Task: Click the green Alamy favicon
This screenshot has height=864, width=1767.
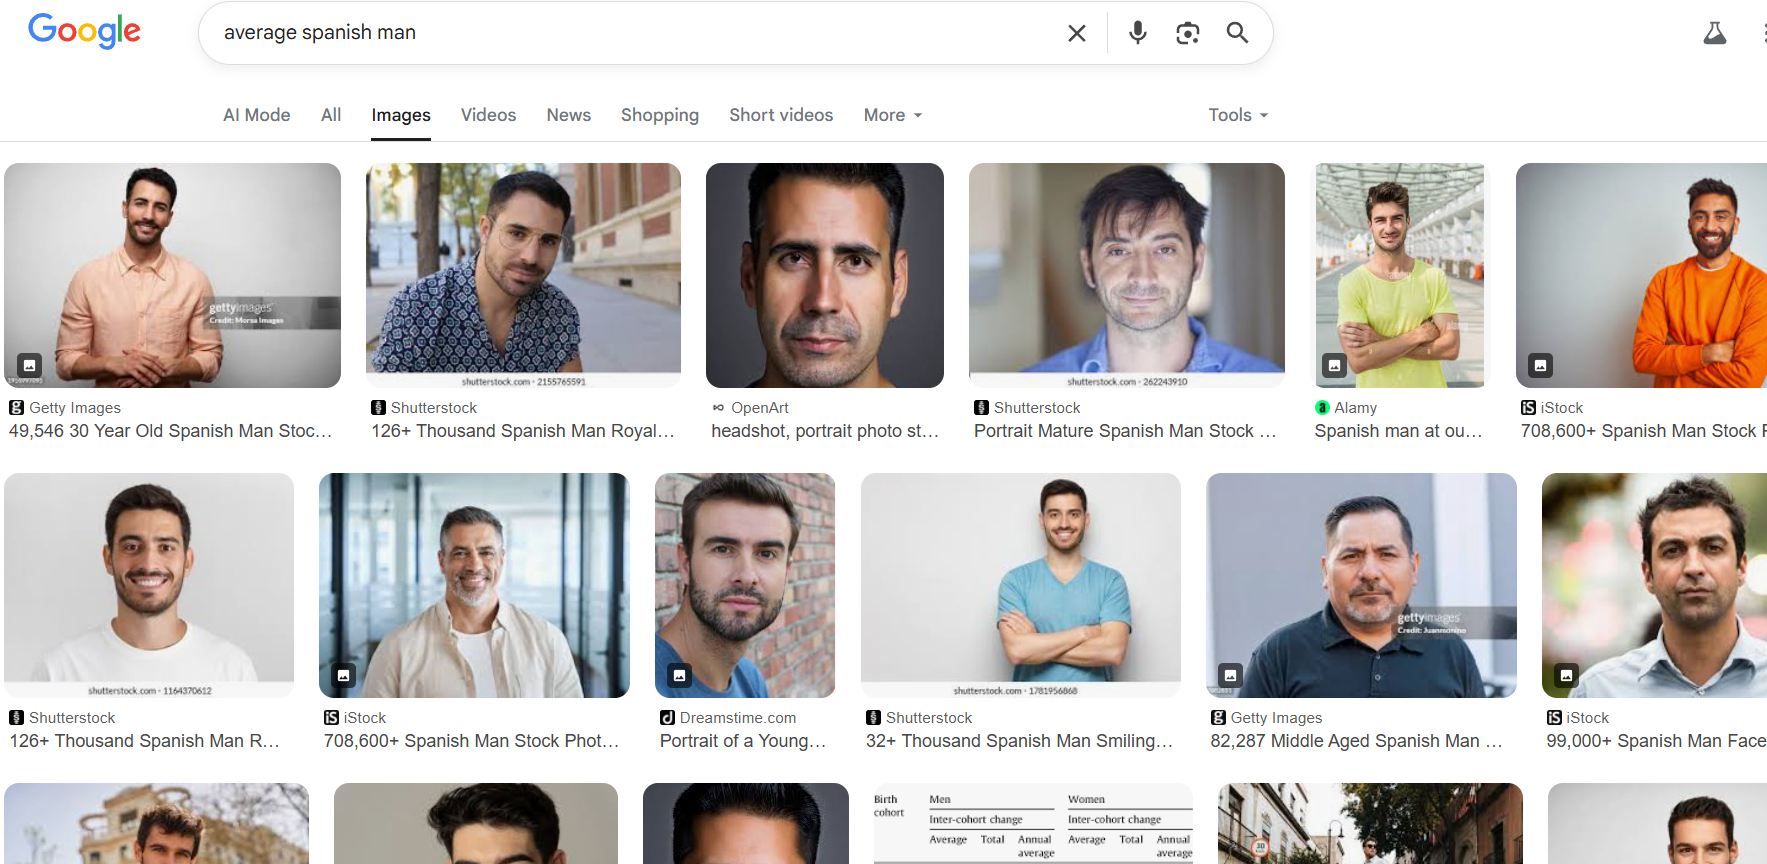Action: 1322,408
